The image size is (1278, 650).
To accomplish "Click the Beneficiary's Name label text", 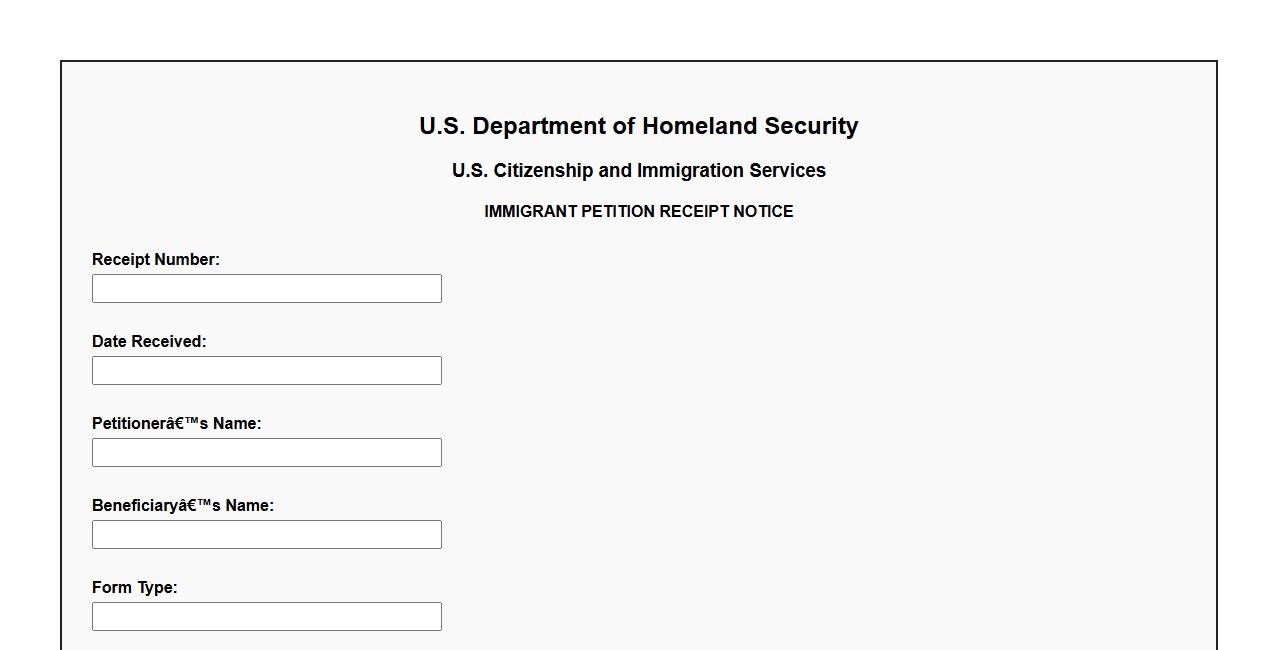I will point(183,506).
